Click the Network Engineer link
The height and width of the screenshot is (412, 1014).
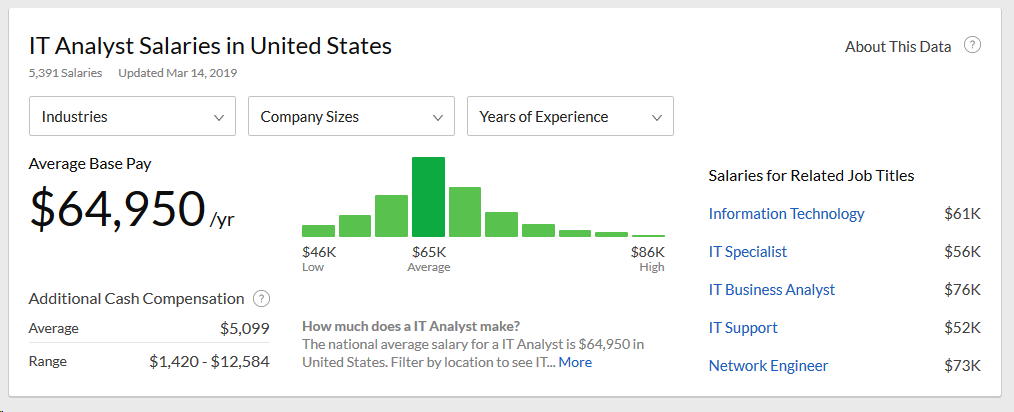(x=768, y=365)
